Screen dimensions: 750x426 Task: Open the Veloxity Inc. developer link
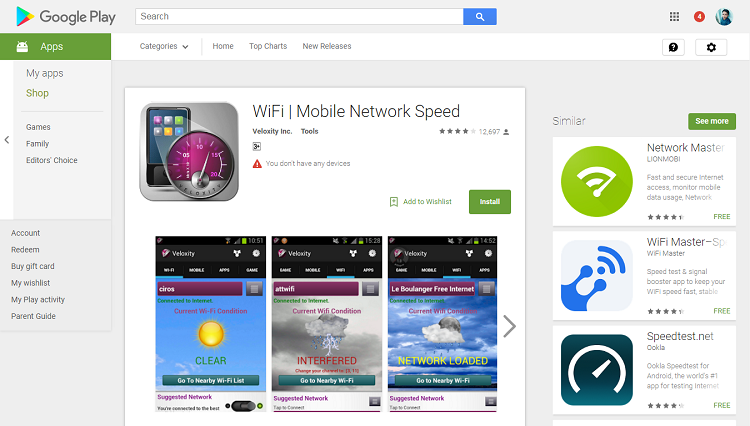[x=272, y=131]
